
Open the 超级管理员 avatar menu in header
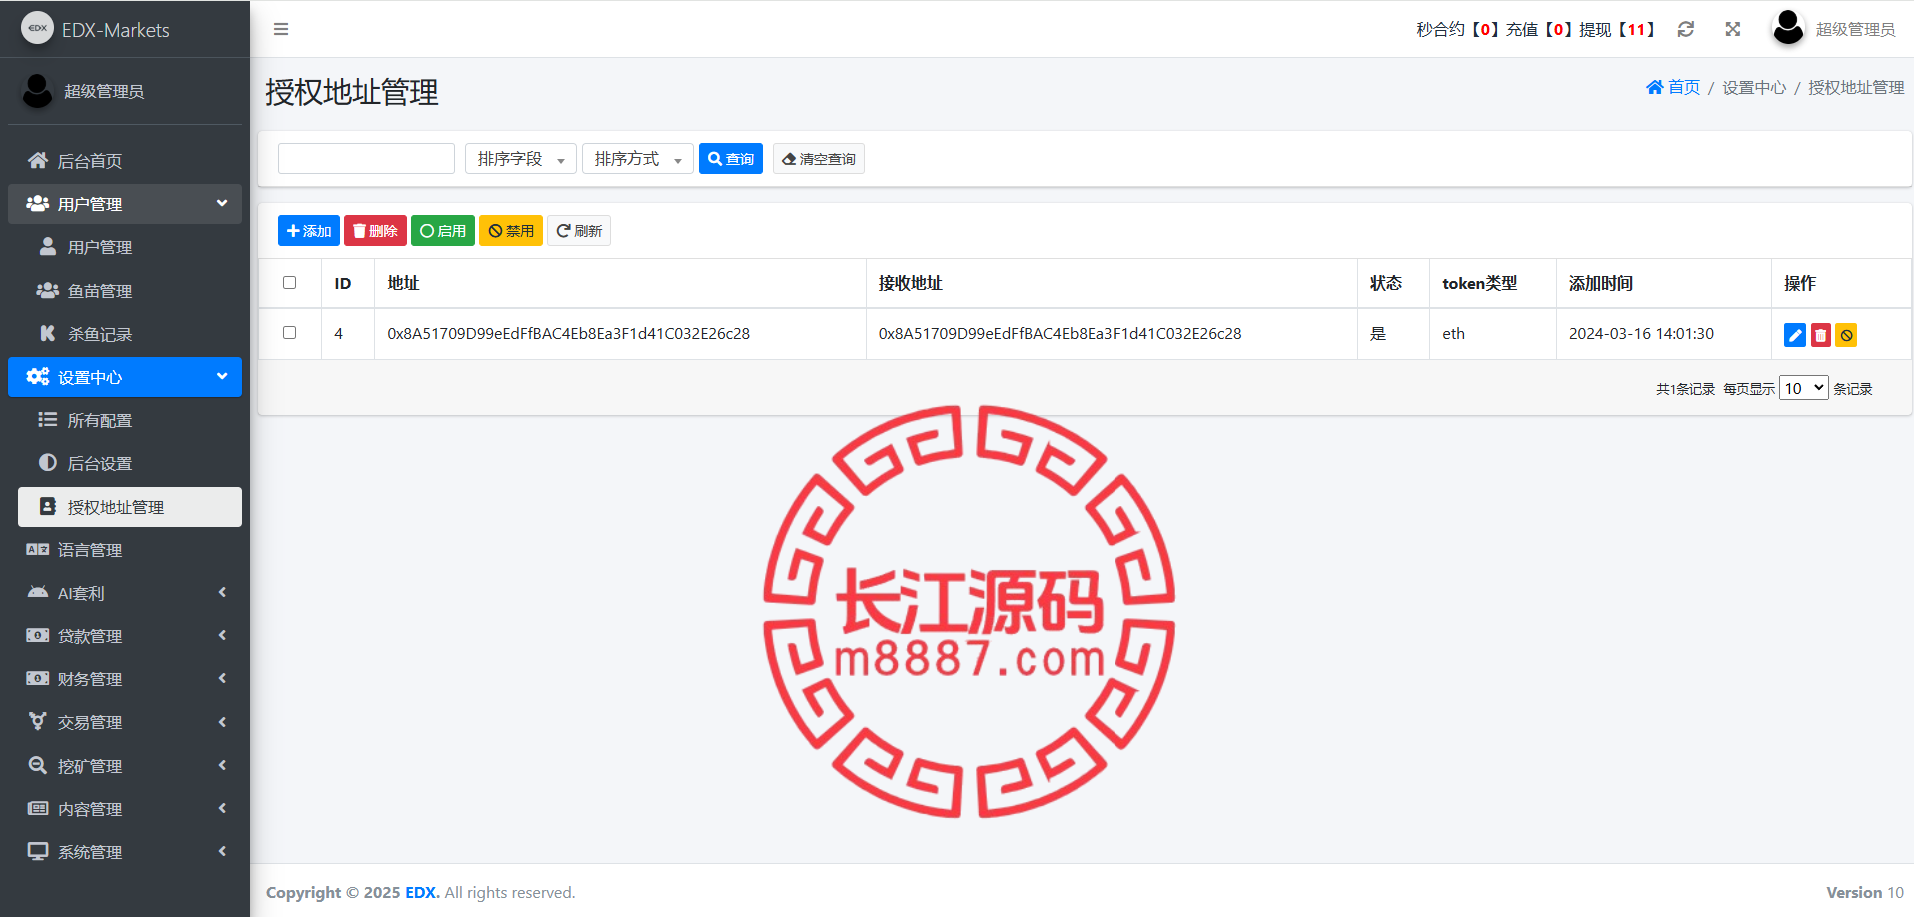[x=1834, y=29]
